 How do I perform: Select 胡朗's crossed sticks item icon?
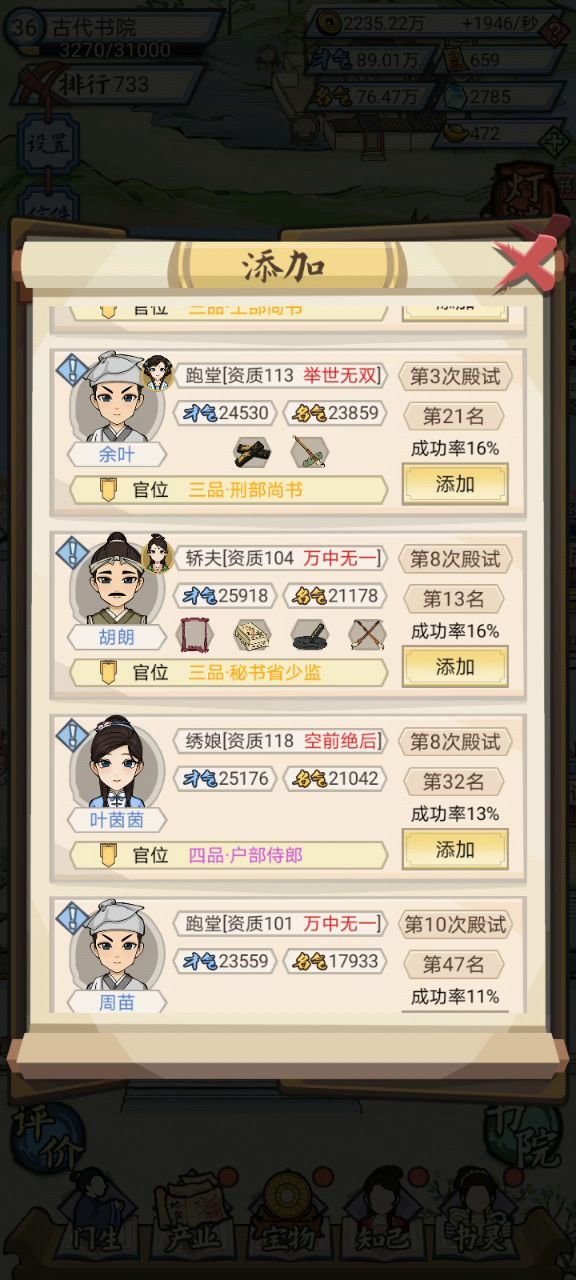(367, 634)
